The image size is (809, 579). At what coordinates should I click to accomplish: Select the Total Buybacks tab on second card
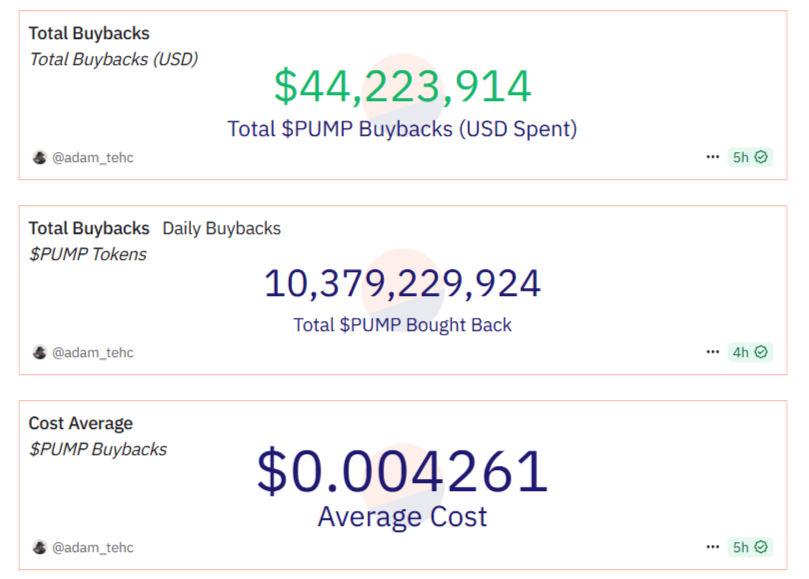point(88,228)
